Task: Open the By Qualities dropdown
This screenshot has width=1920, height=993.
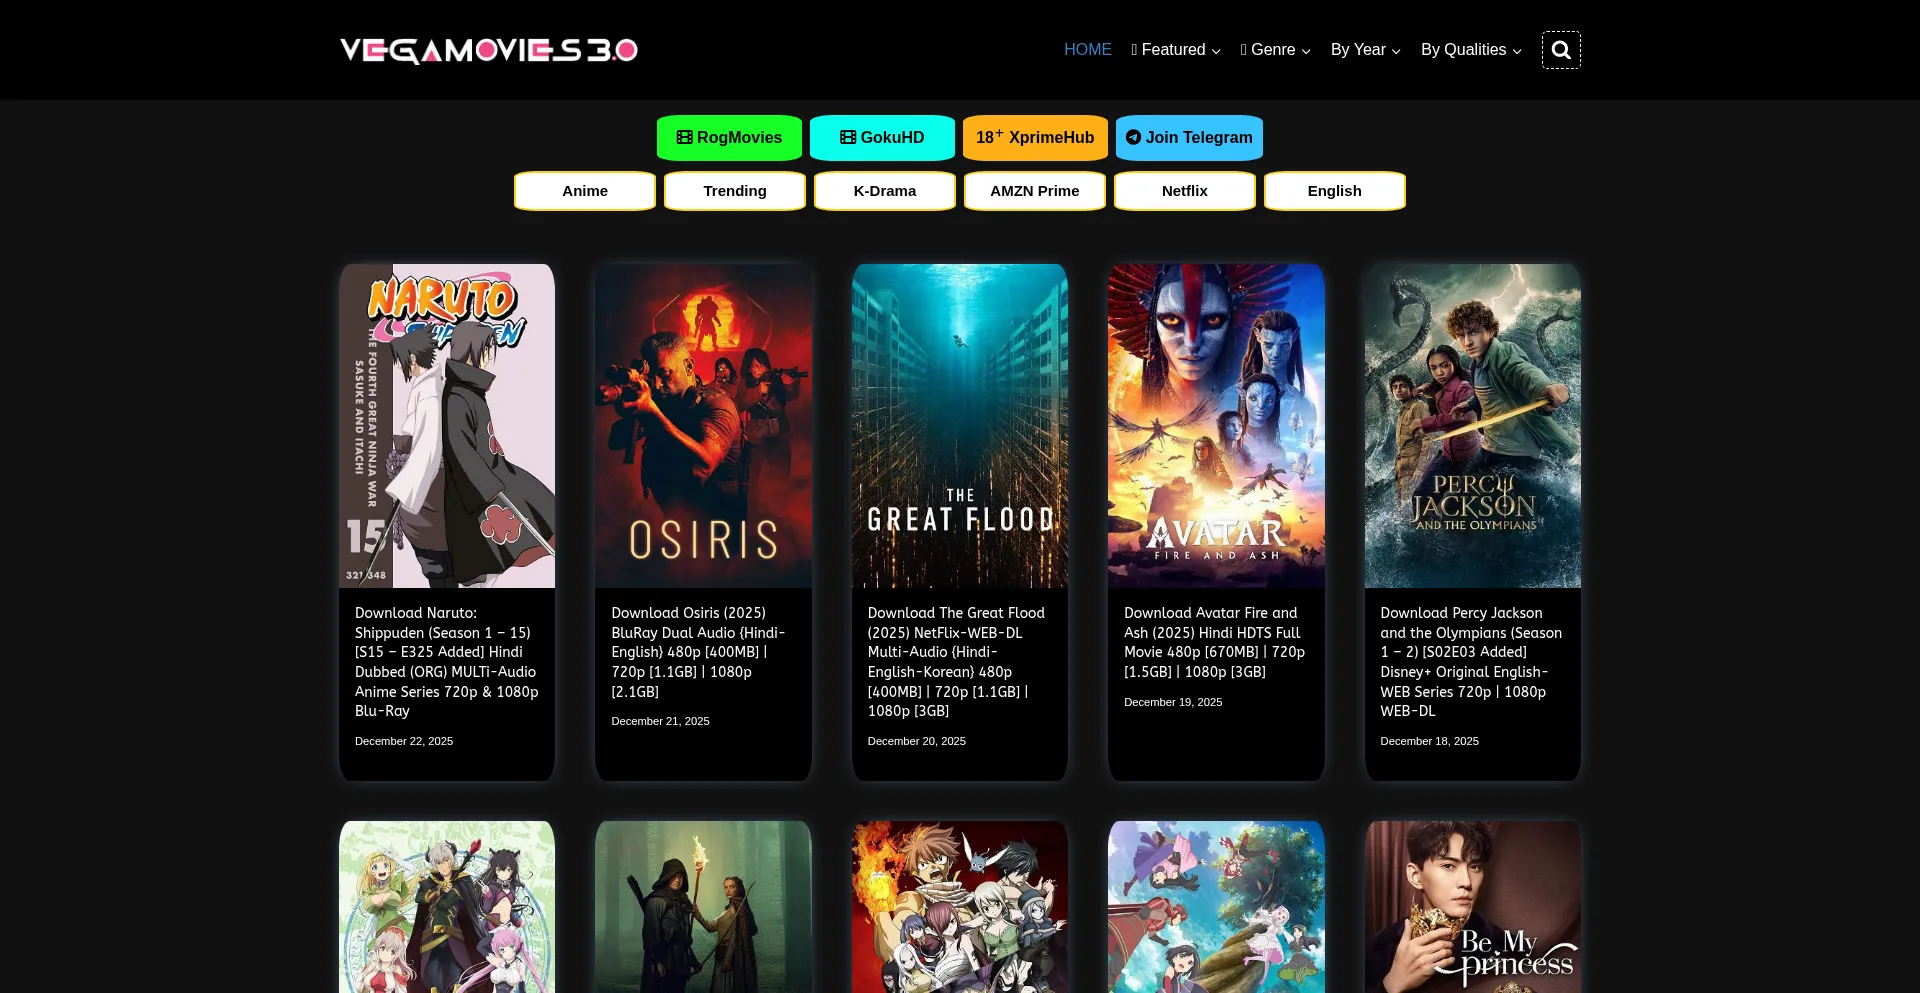Action: point(1470,49)
